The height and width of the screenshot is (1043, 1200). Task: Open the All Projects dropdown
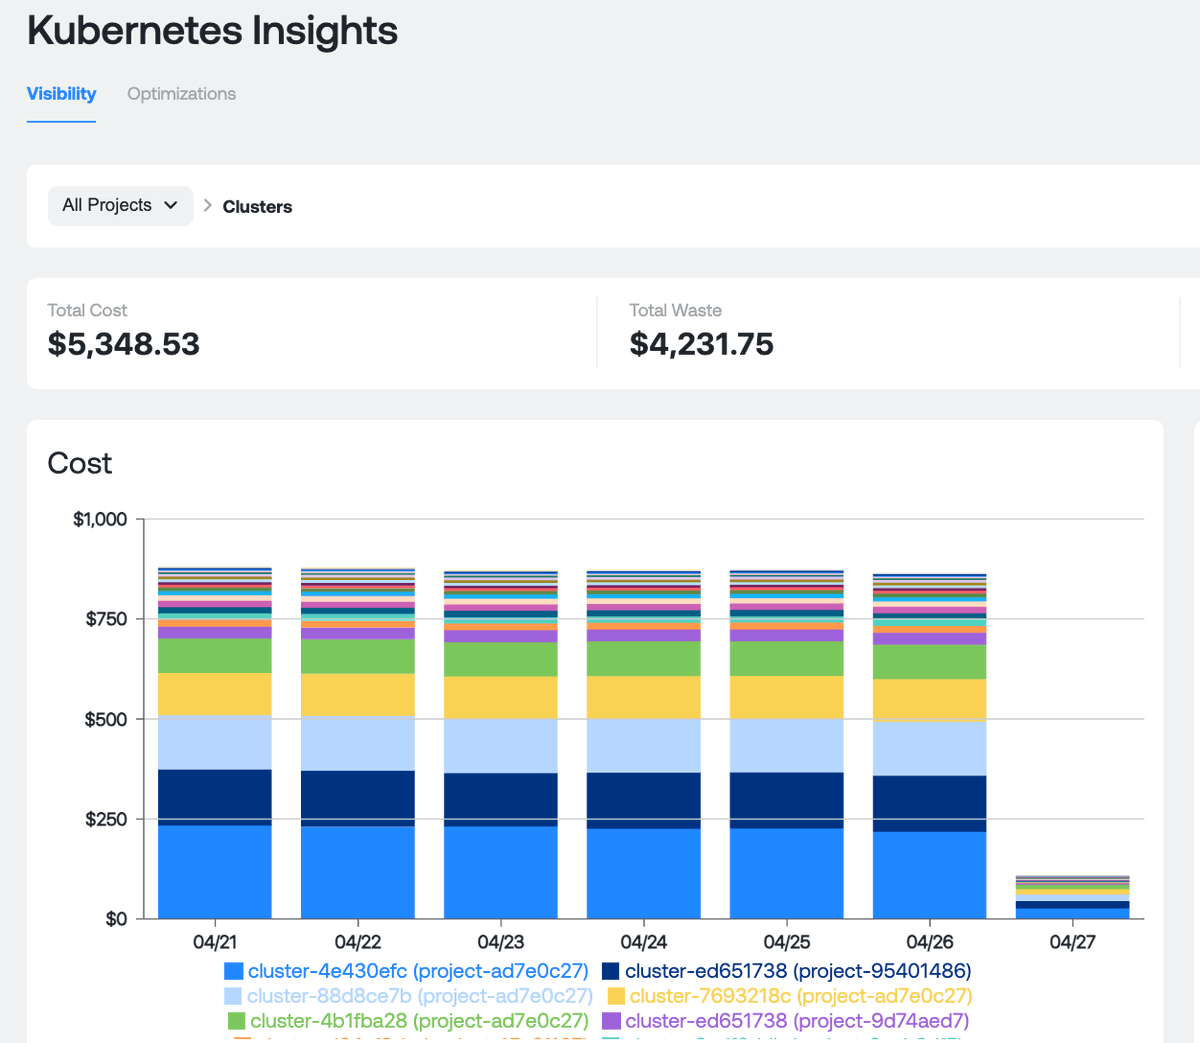pos(120,205)
